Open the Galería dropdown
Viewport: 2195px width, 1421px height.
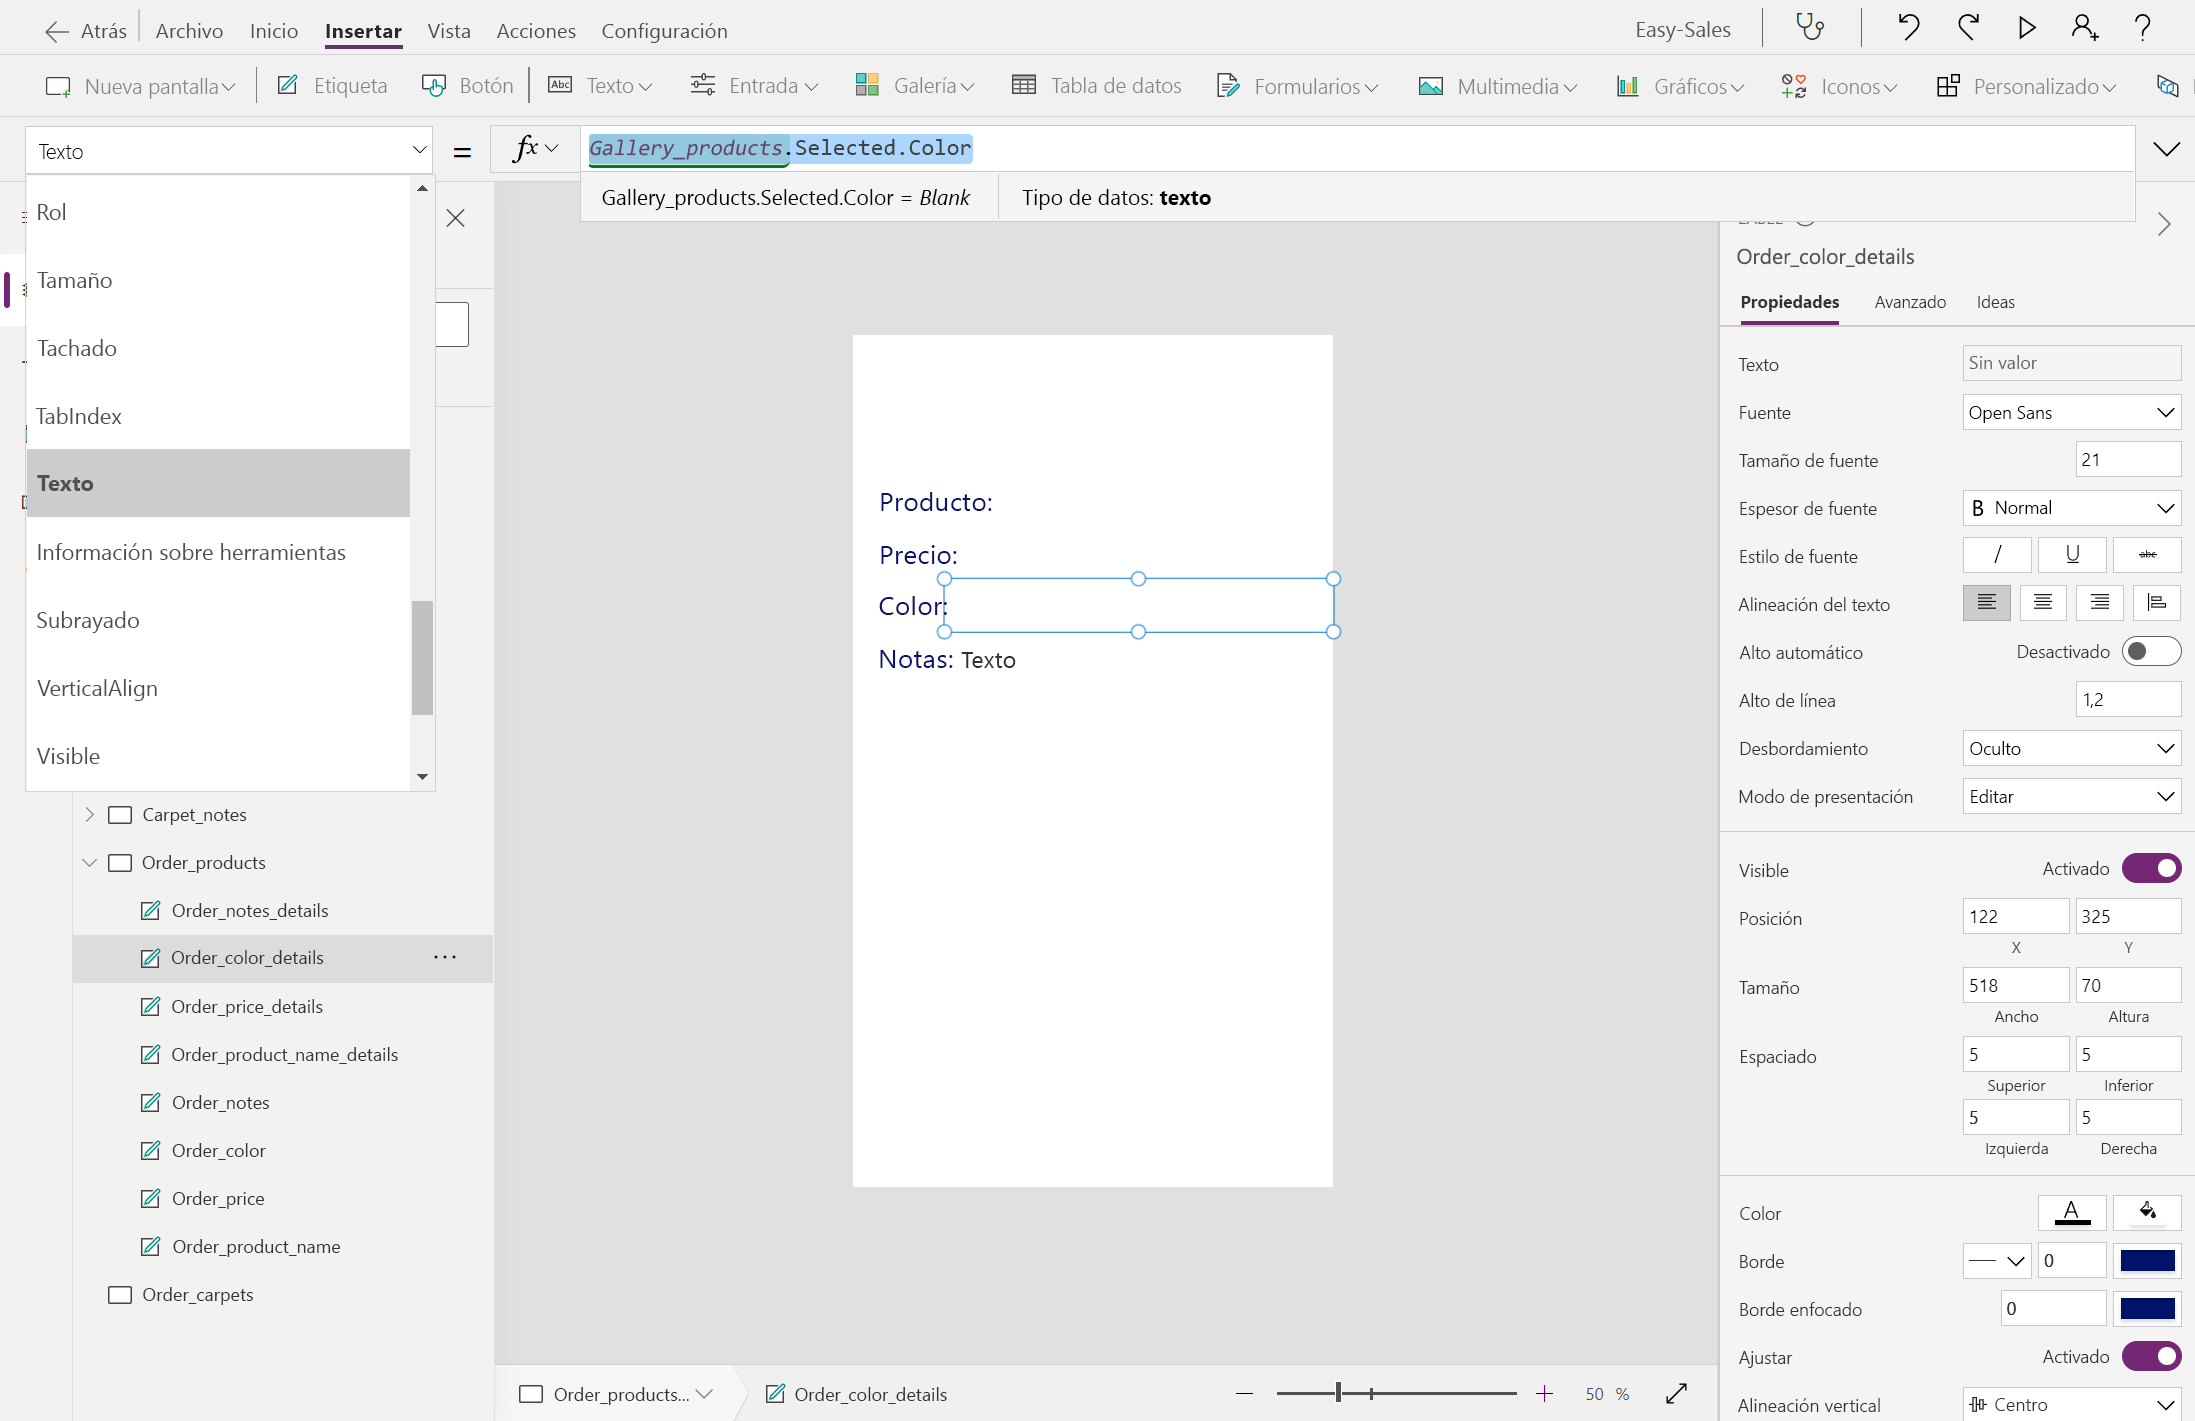[x=915, y=86]
